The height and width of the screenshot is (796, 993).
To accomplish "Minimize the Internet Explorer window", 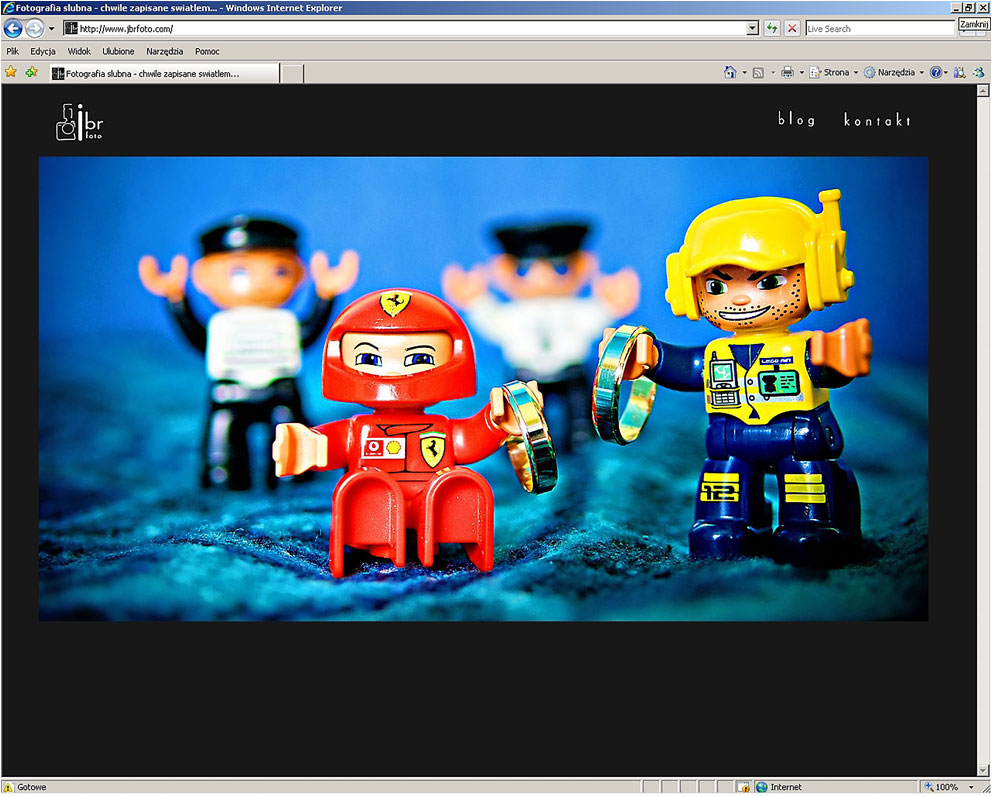I will (956, 8).
